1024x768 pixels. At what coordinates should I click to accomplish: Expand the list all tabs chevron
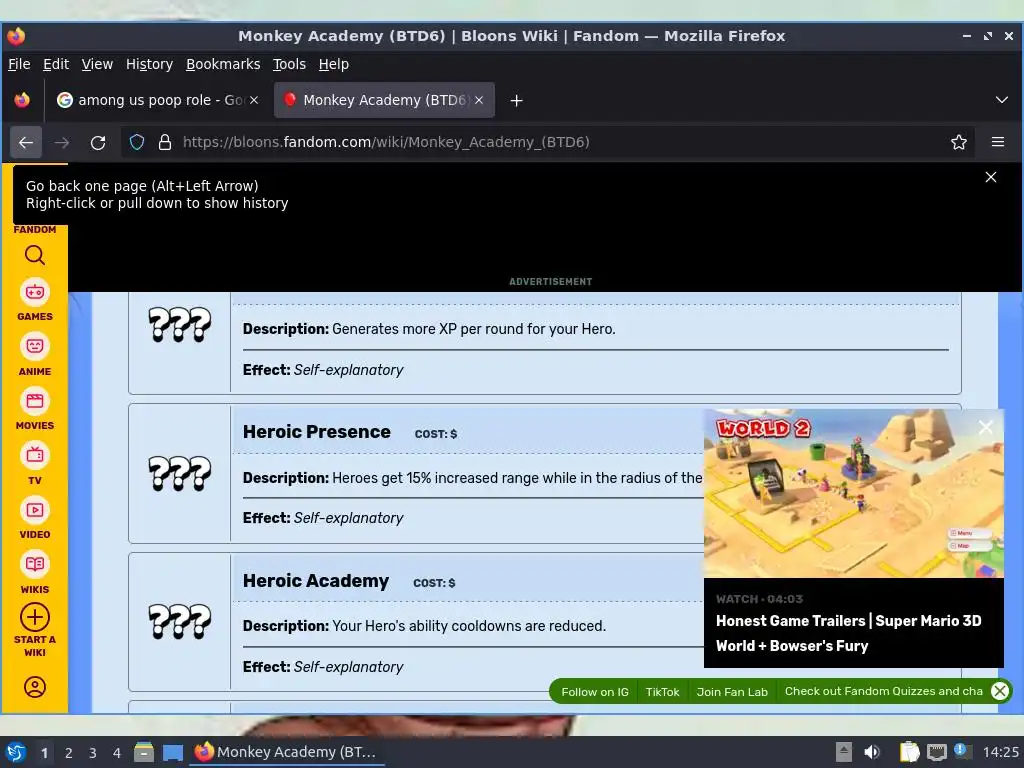[1002, 100]
